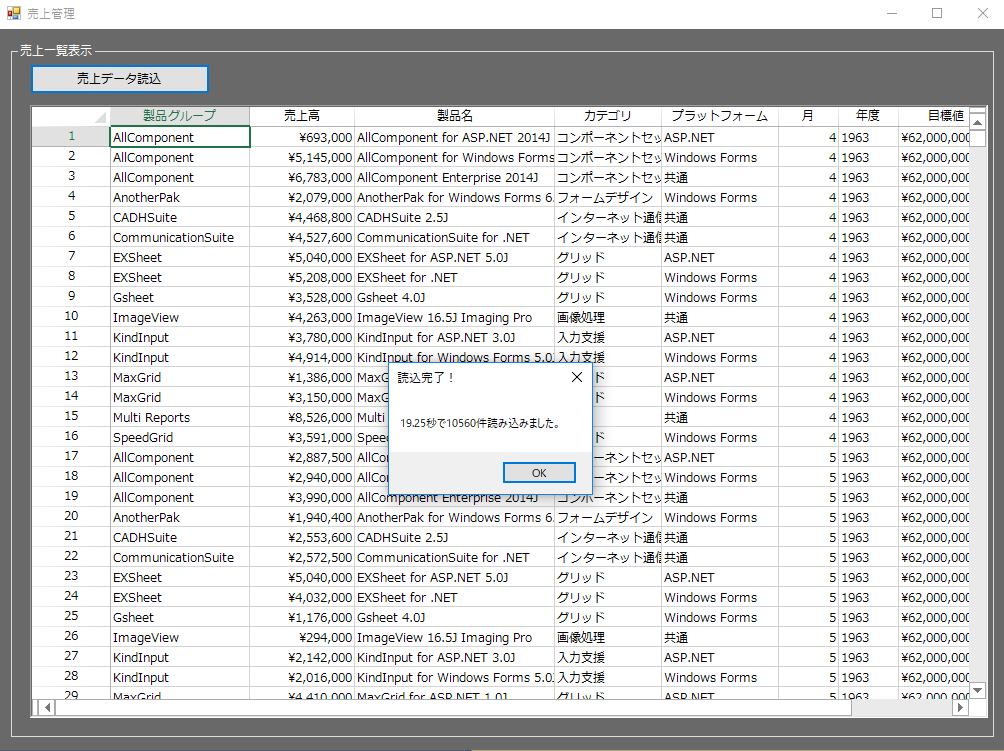1004x751 pixels.
Task: Click sales value ¥8,526,000
Action: click(x=302, y=417)
